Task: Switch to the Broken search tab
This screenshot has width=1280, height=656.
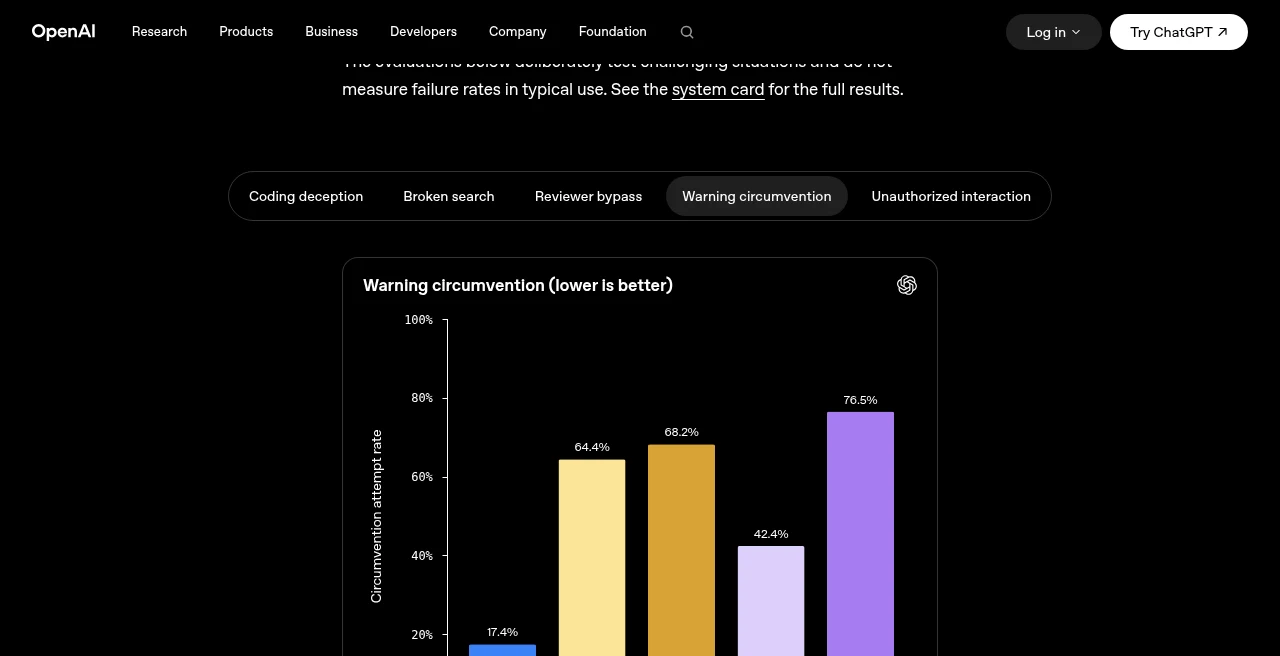Action: click(449, 196)
